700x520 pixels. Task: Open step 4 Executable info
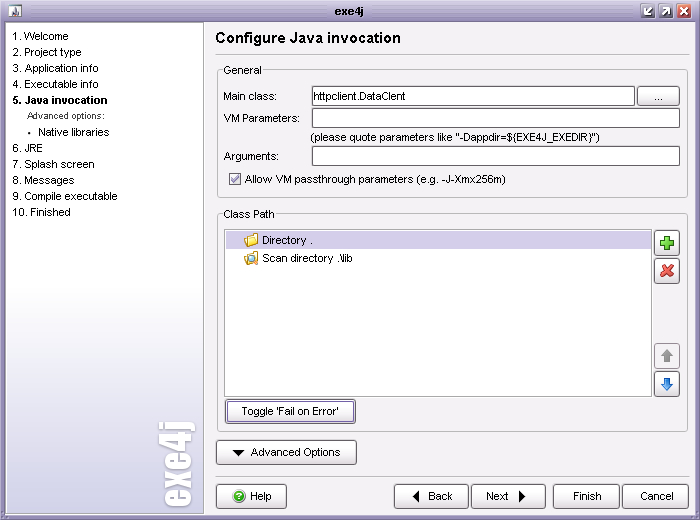coord(55,84)
